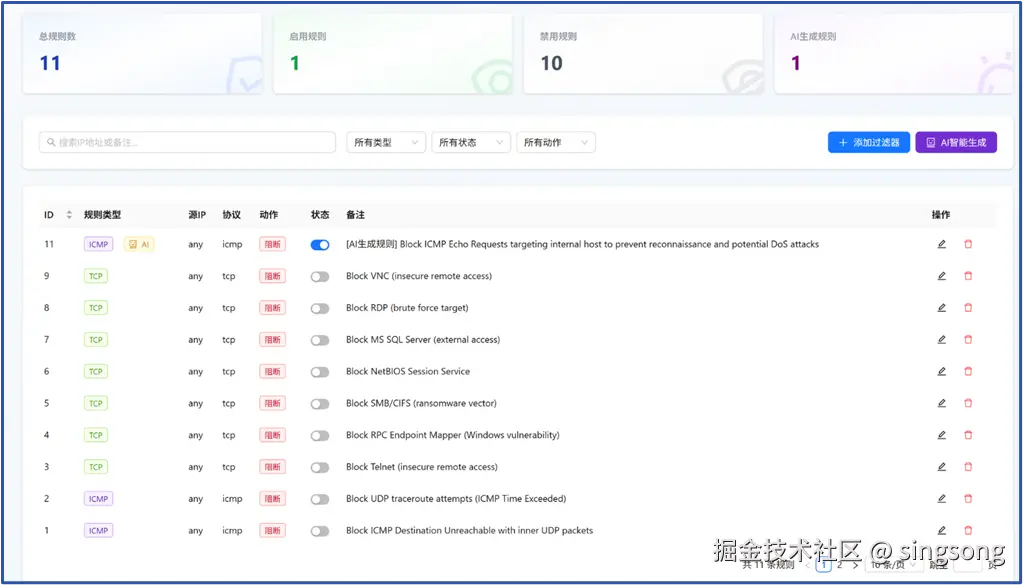Enable the Block SMB/CIFS rule toggle
Screen dimensions: 1023x585
coord(320,404)
